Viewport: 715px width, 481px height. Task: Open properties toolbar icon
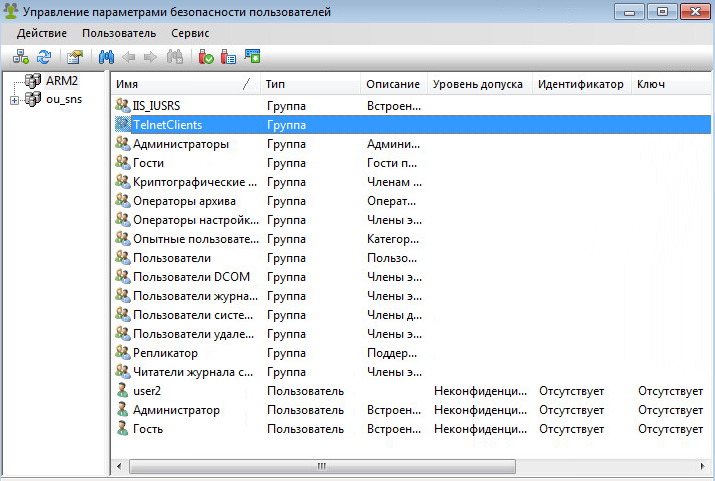tap(75, 57)
